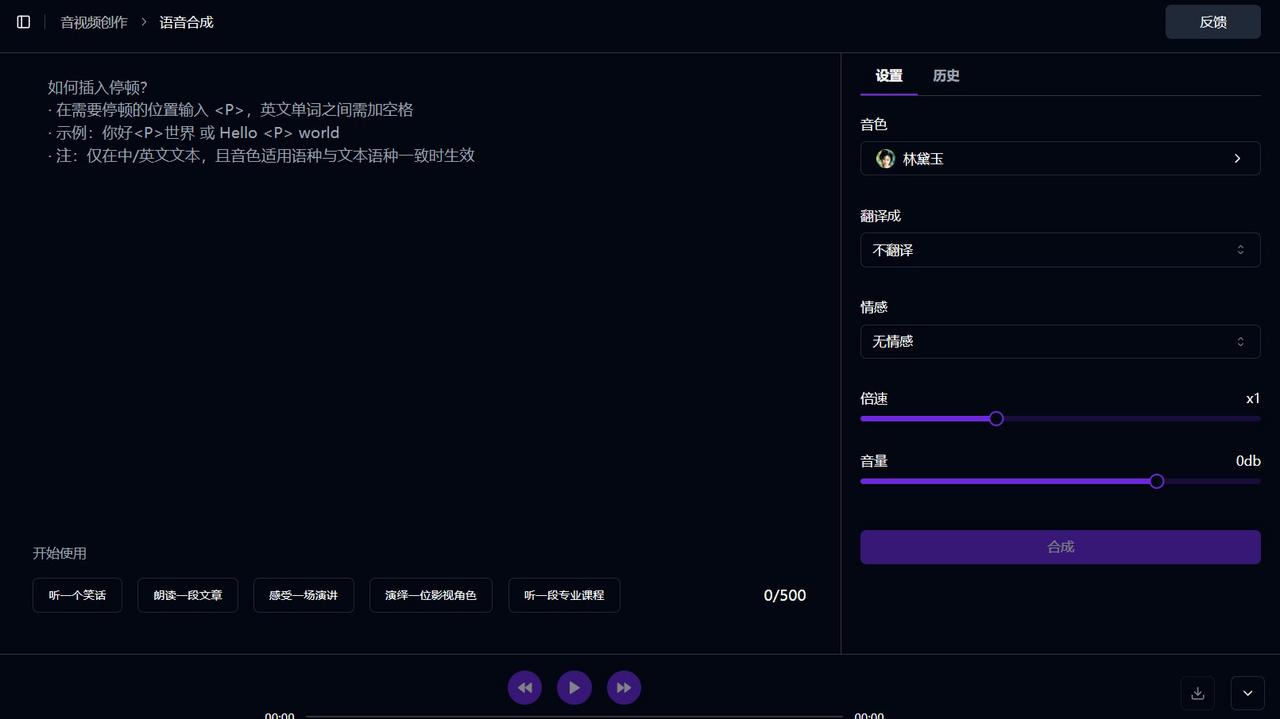Collapse the player with chevron down
The image size is (1280, 719).
(1248, 692)
